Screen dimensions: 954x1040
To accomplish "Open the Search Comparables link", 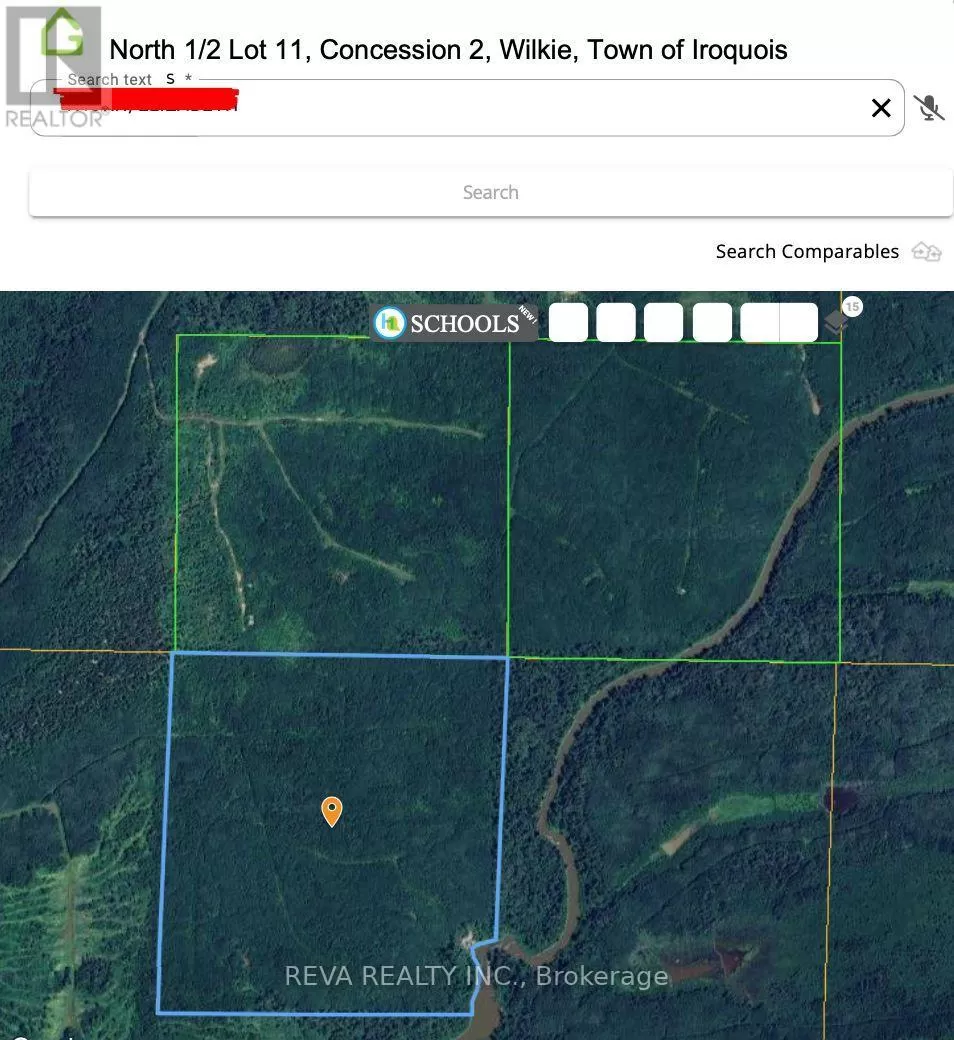I will click(807, 252).
